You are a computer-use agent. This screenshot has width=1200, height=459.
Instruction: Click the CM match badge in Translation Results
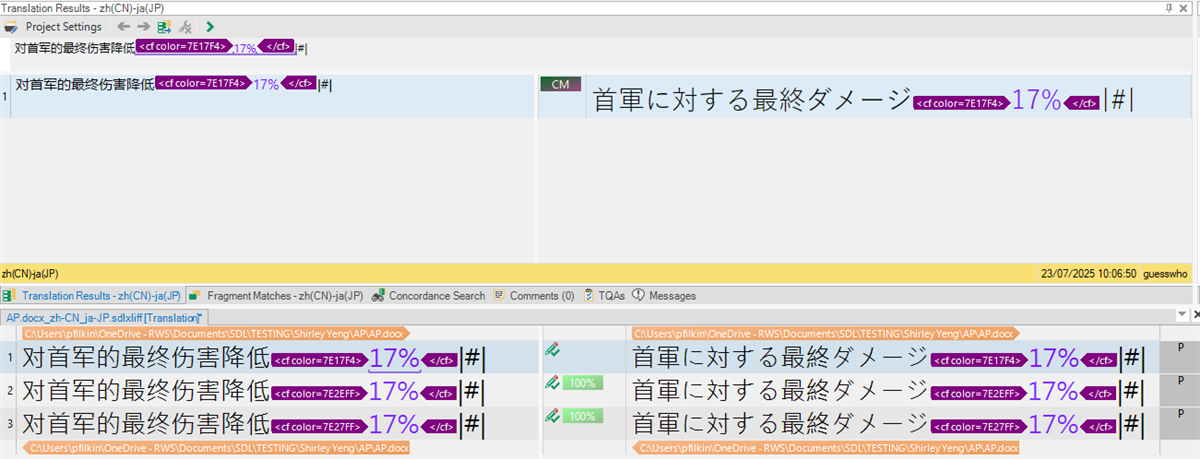(560, 84)
